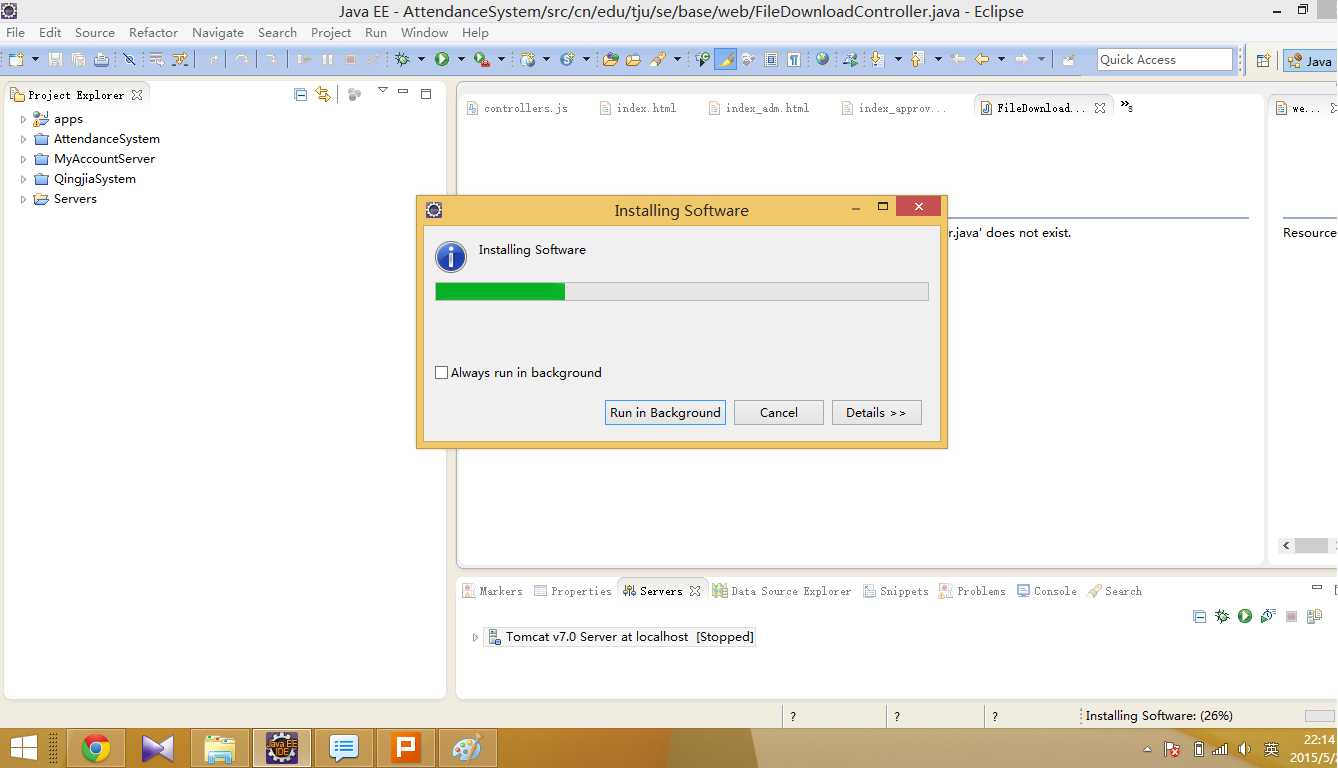Screen dimensions: 1338x768
Task: Click status bar progress indicator at bottom right
Action: click(1320, 716)
